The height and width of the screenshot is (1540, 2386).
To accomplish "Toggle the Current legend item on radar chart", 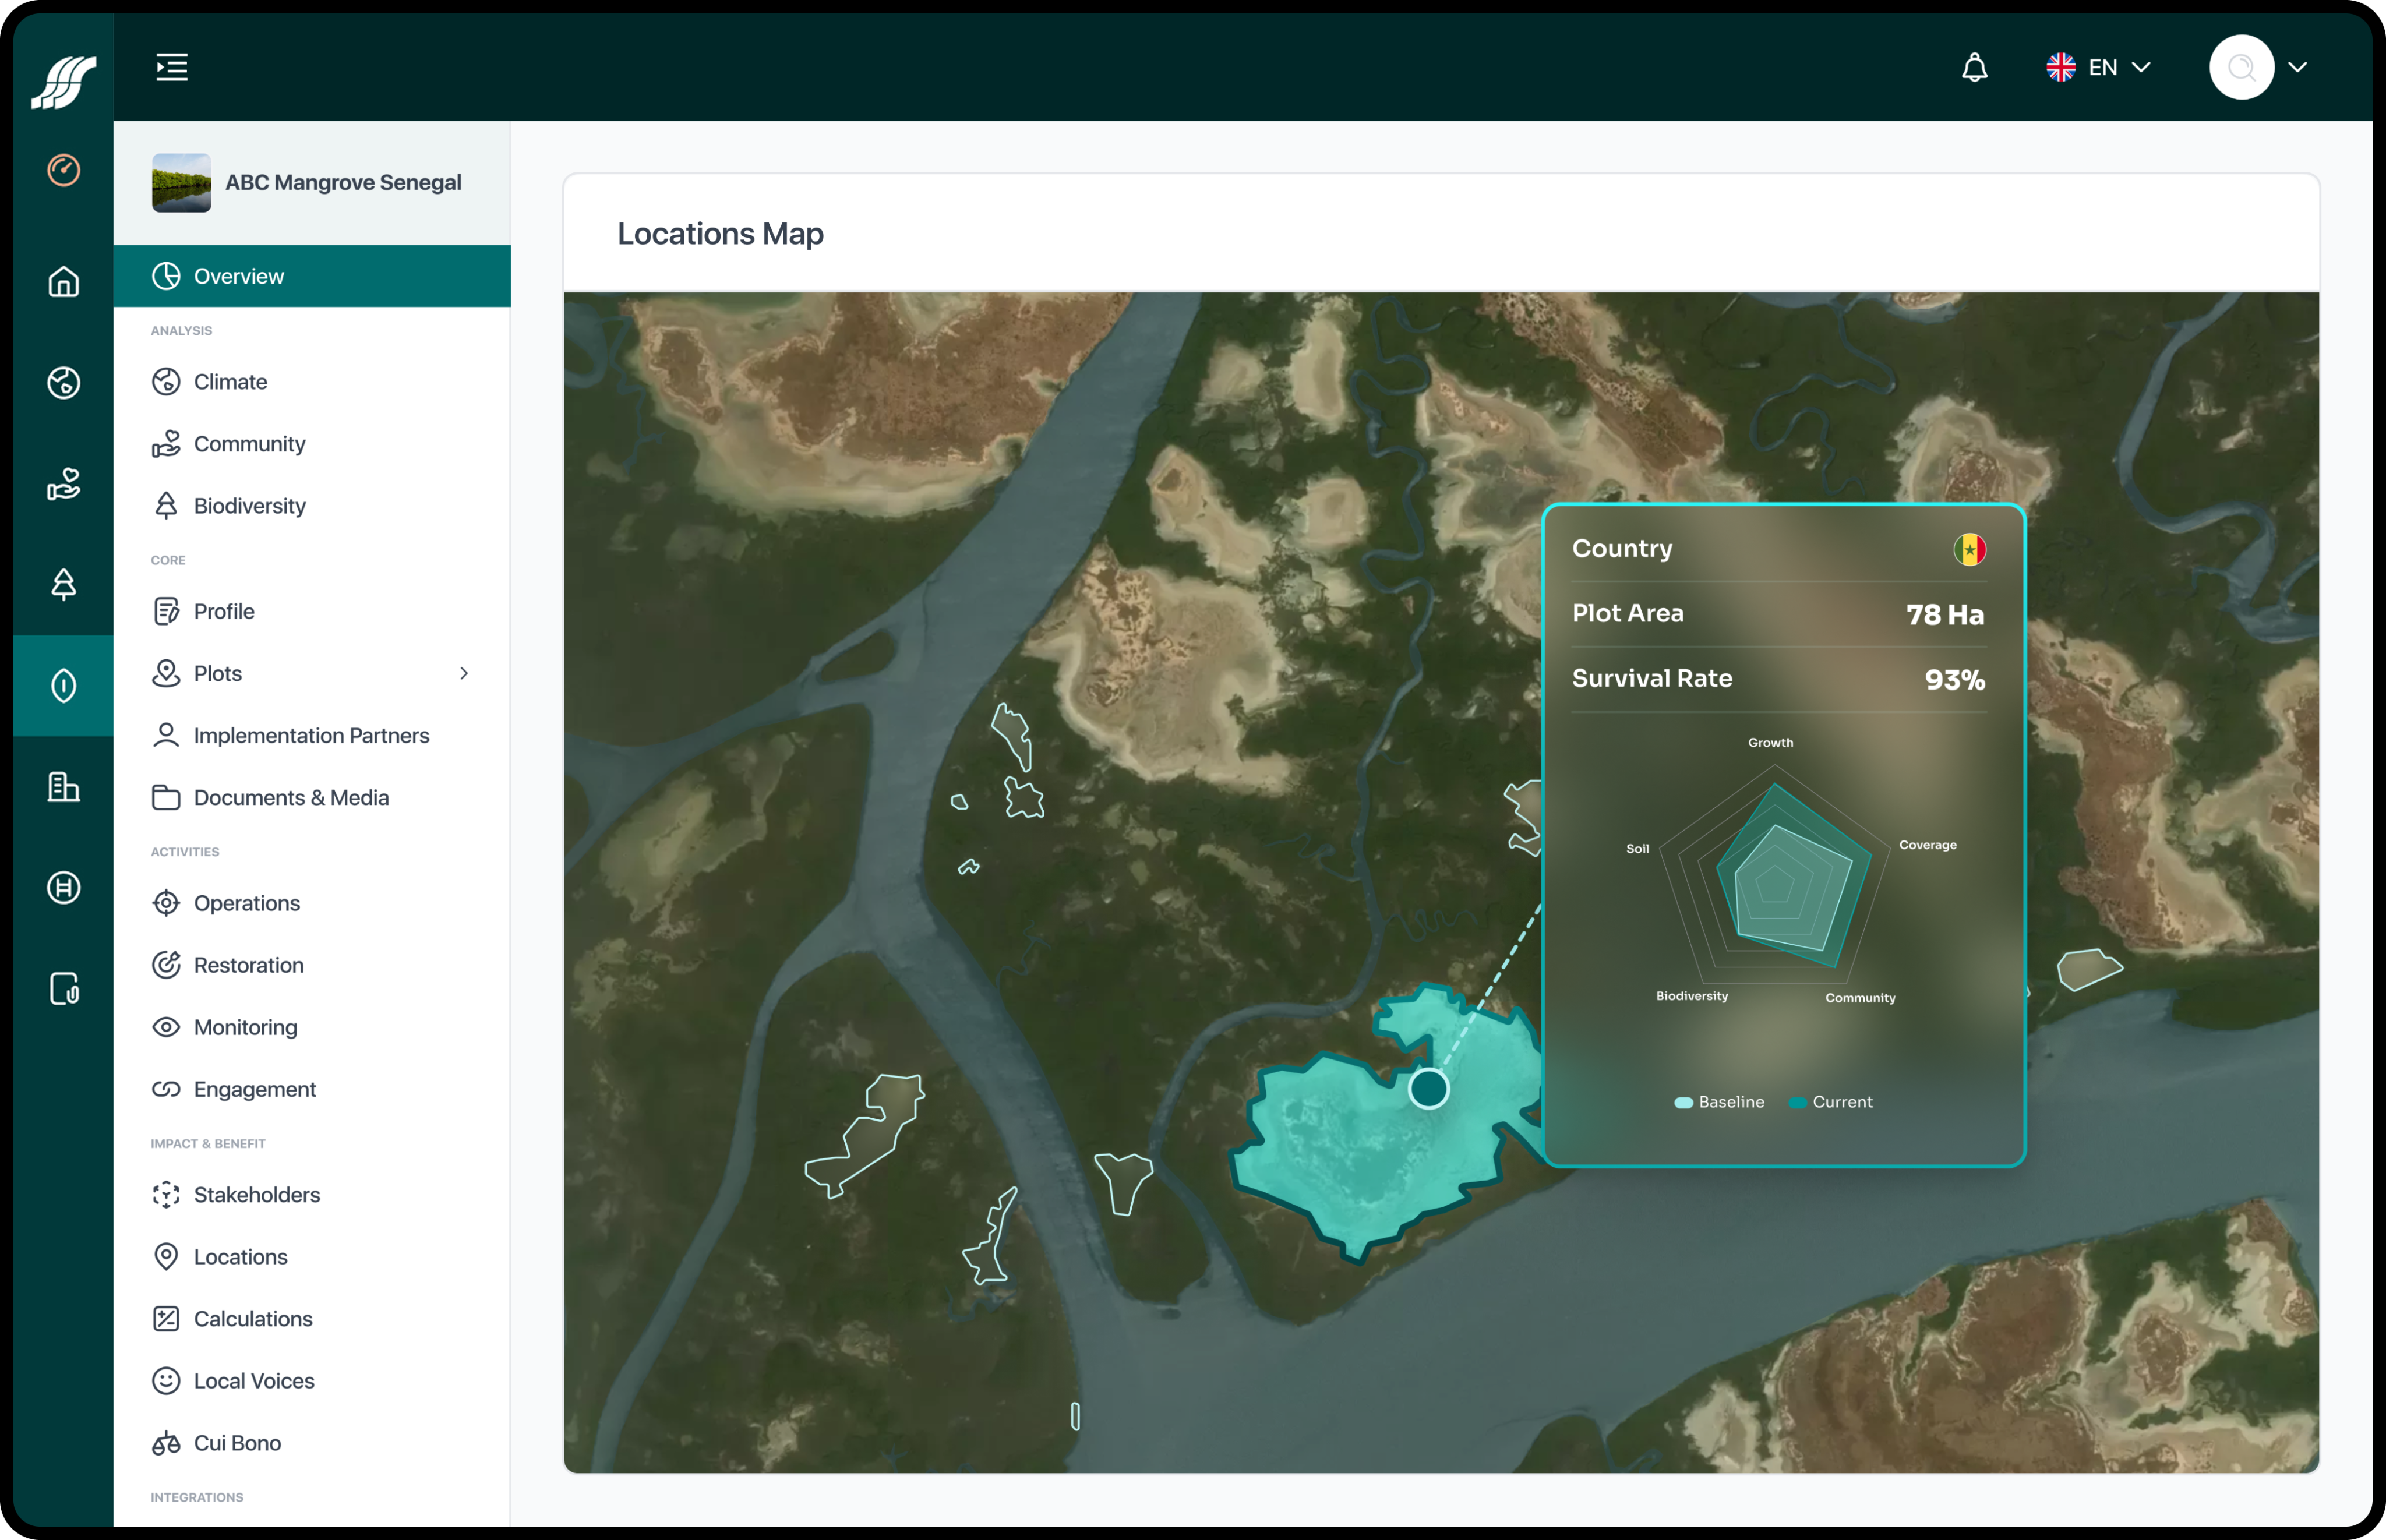I will (x=1831, y=1102).
